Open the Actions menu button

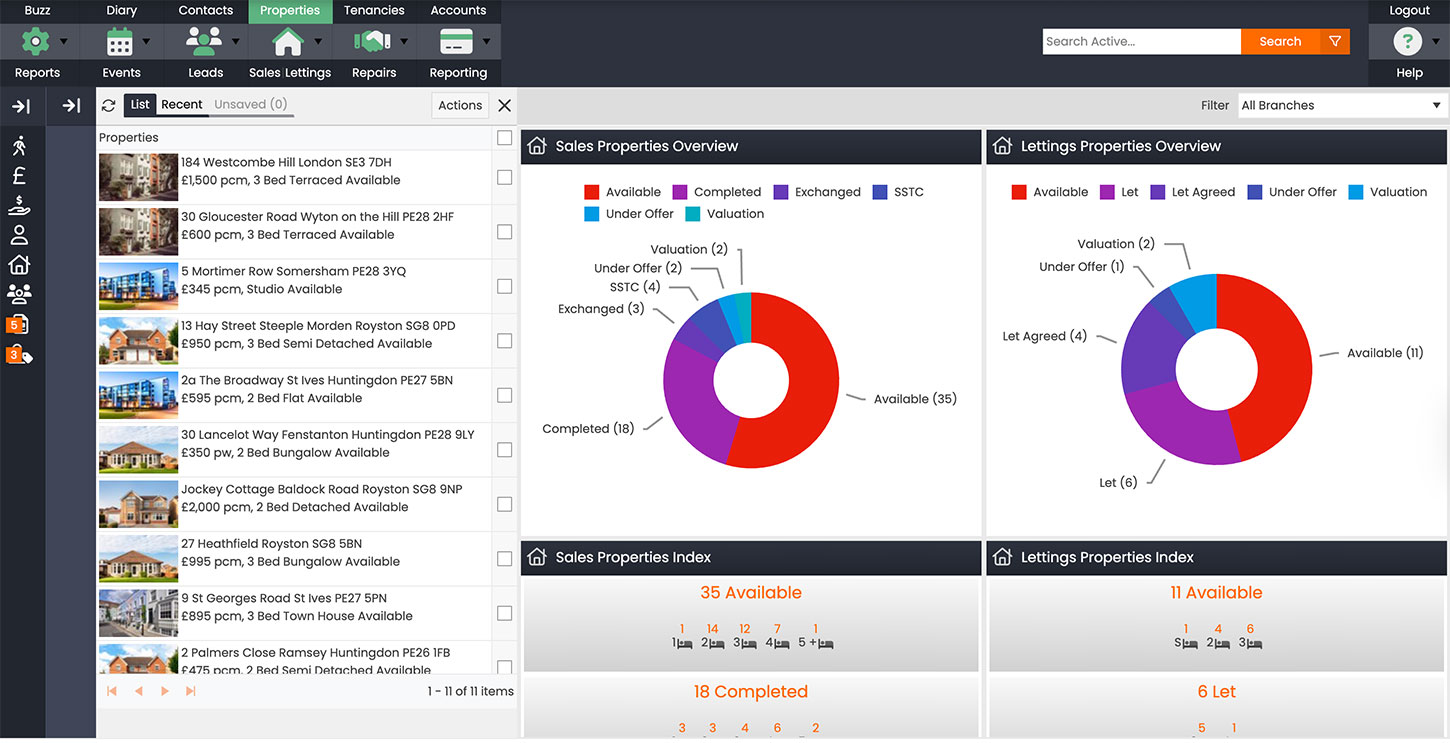459,104
